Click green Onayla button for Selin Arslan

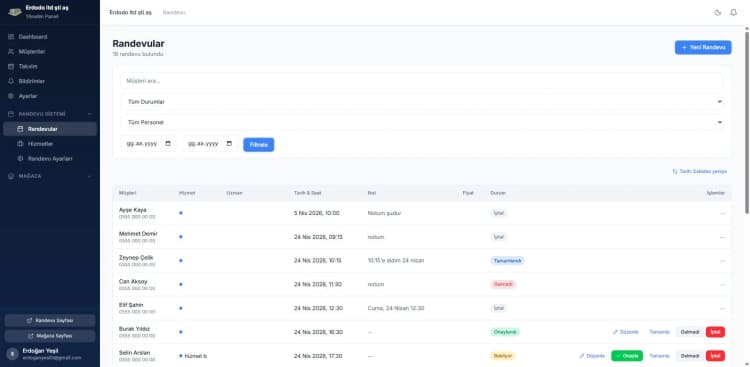[627, 356]
